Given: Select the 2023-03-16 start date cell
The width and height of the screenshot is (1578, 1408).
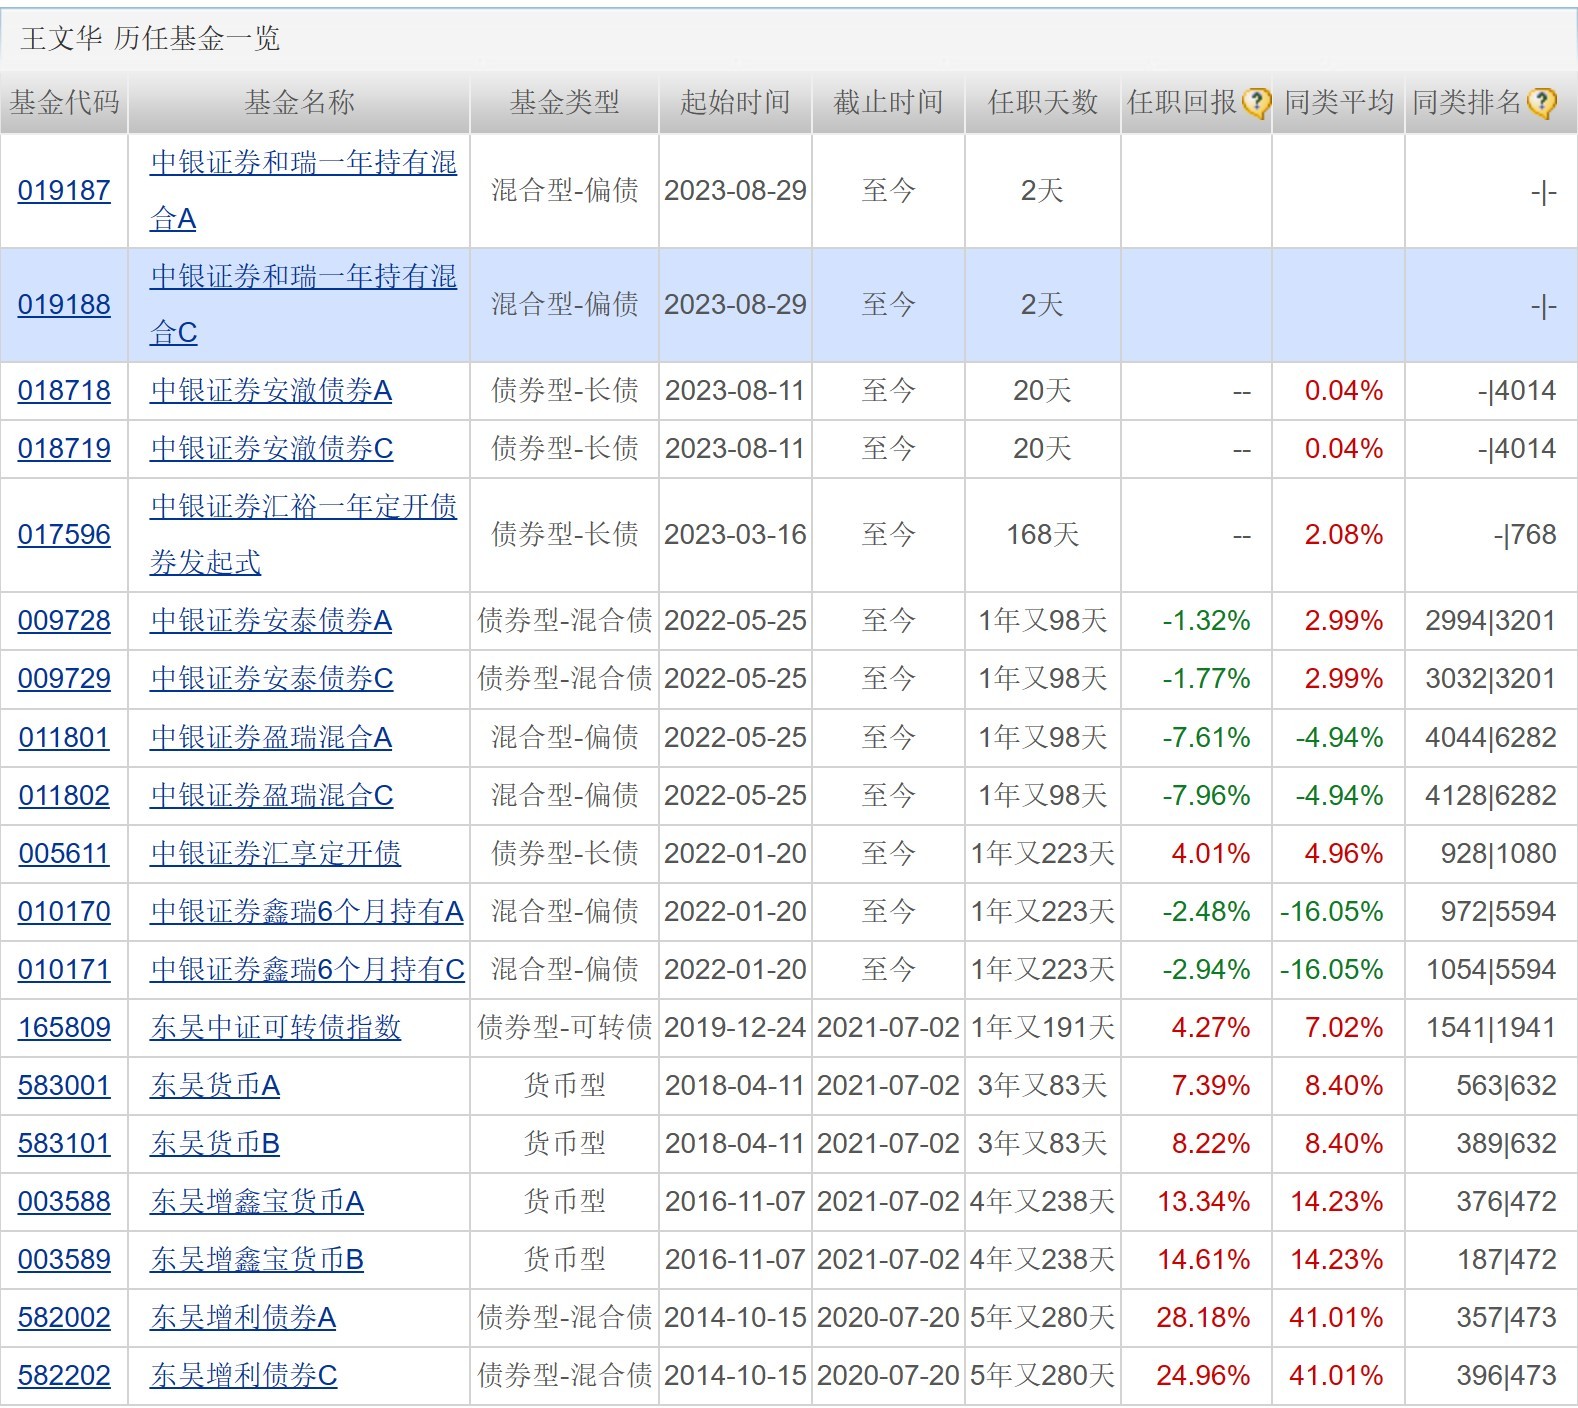Looking at the screenshot, I should 735,534.
